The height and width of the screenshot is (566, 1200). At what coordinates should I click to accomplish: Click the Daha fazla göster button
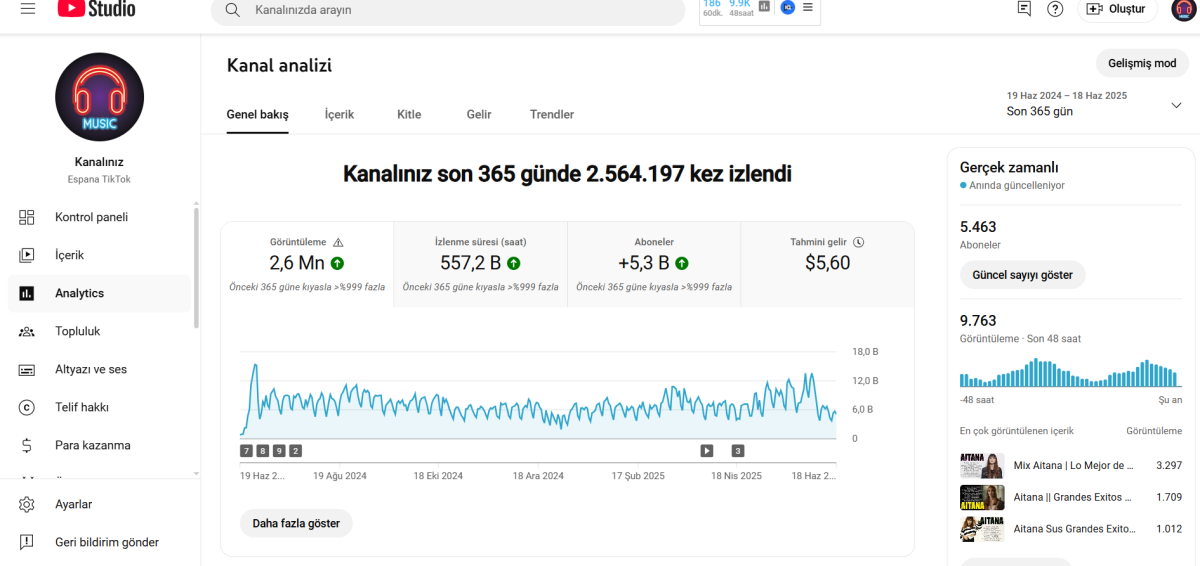(296, 523)
